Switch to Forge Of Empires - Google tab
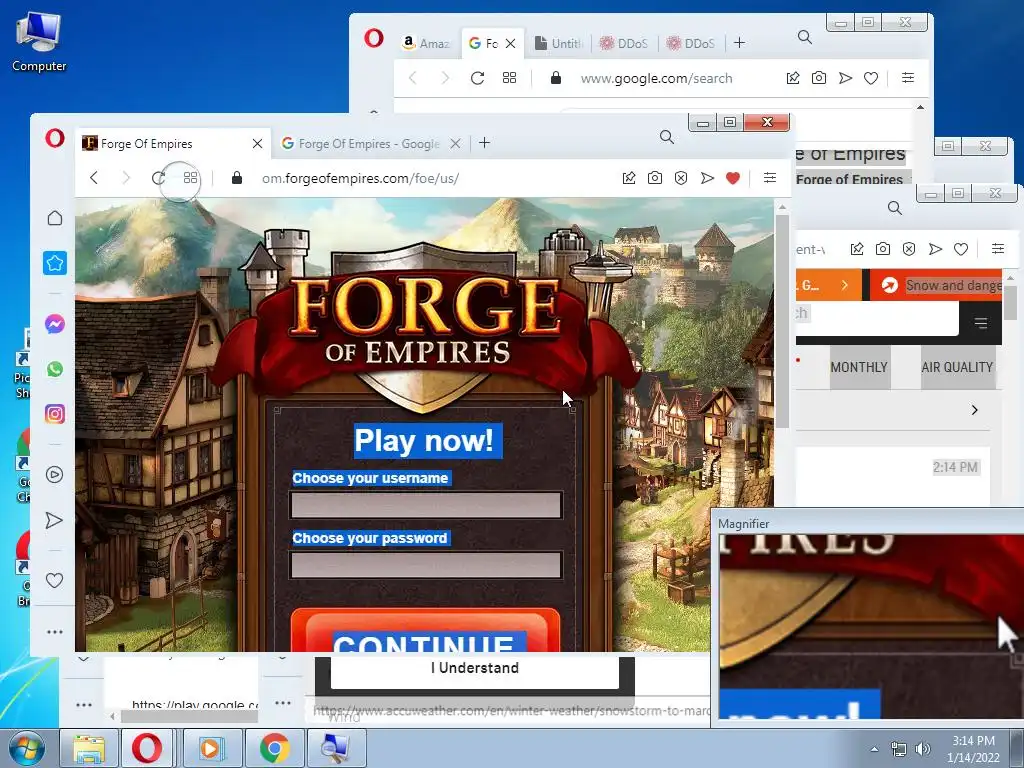The width and height of the screenshot is (1024, 768). [369, 144]
